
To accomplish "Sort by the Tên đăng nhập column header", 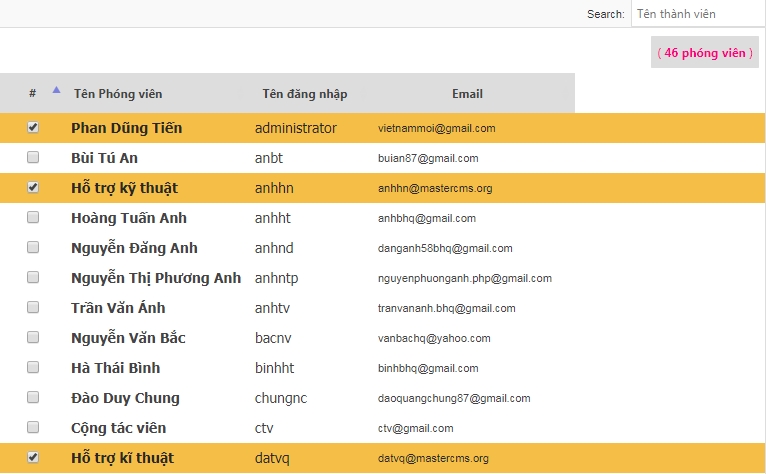I will point(305,93).
